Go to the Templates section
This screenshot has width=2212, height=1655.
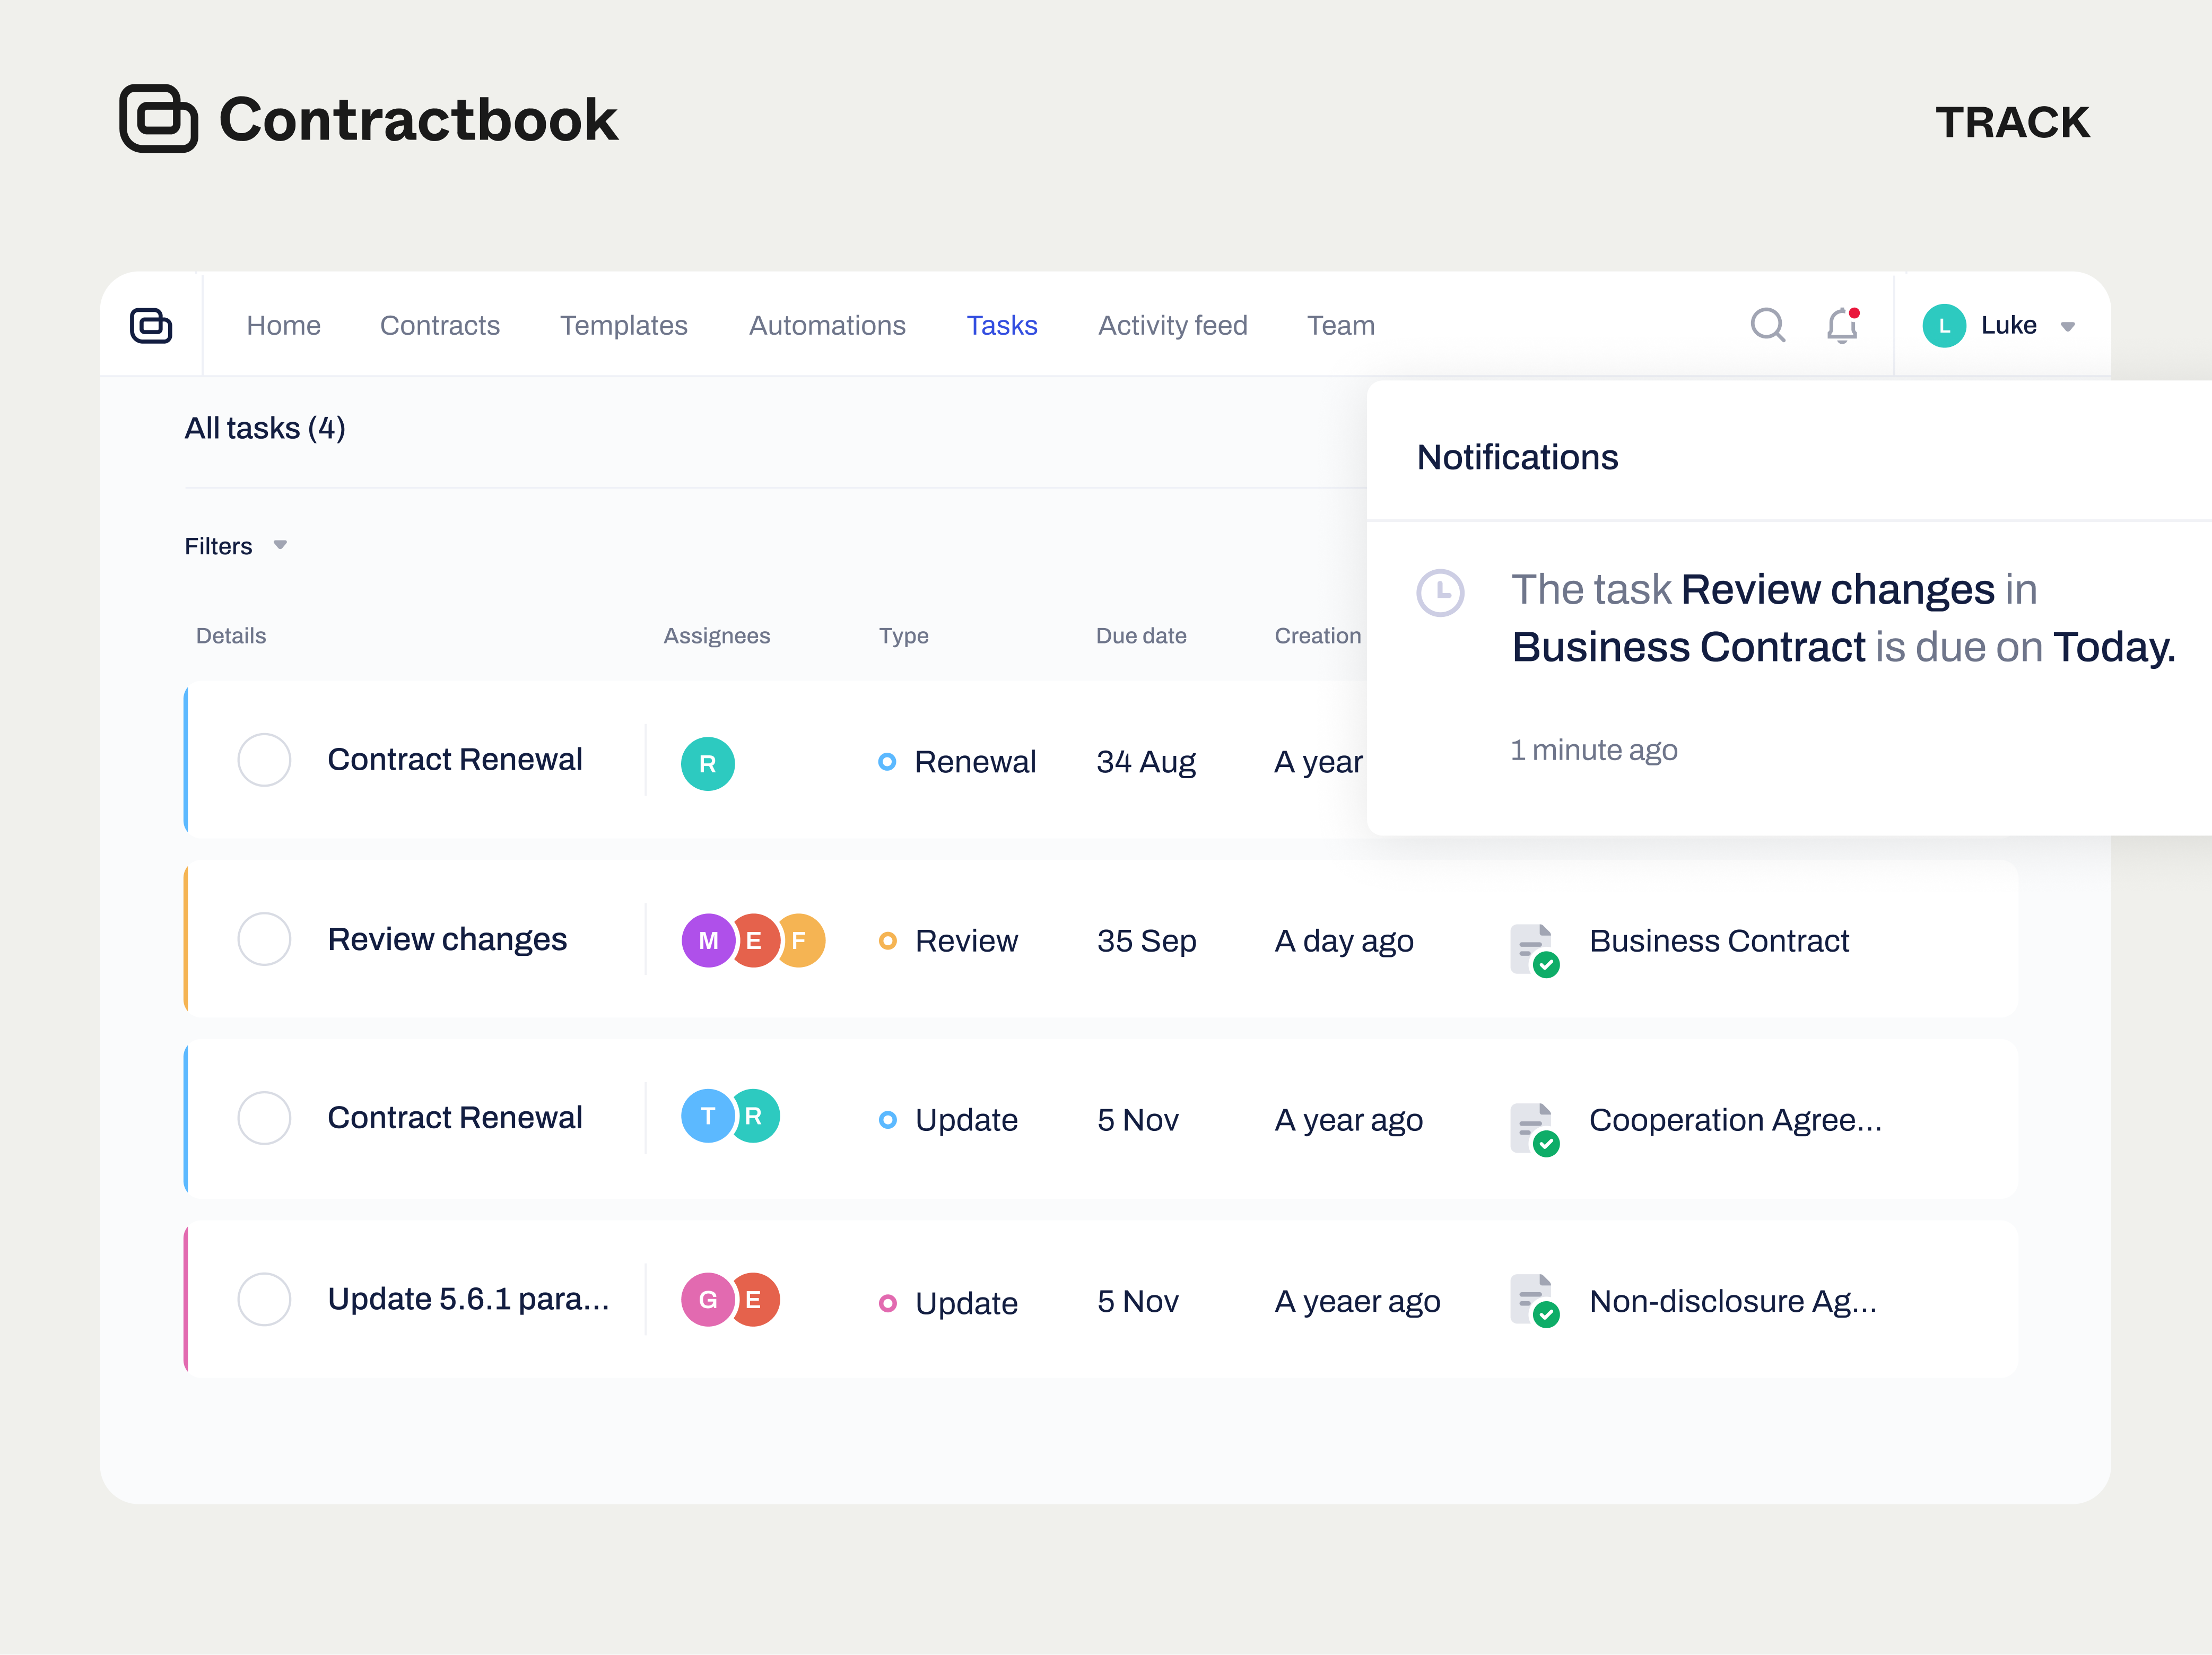[623, 325]
